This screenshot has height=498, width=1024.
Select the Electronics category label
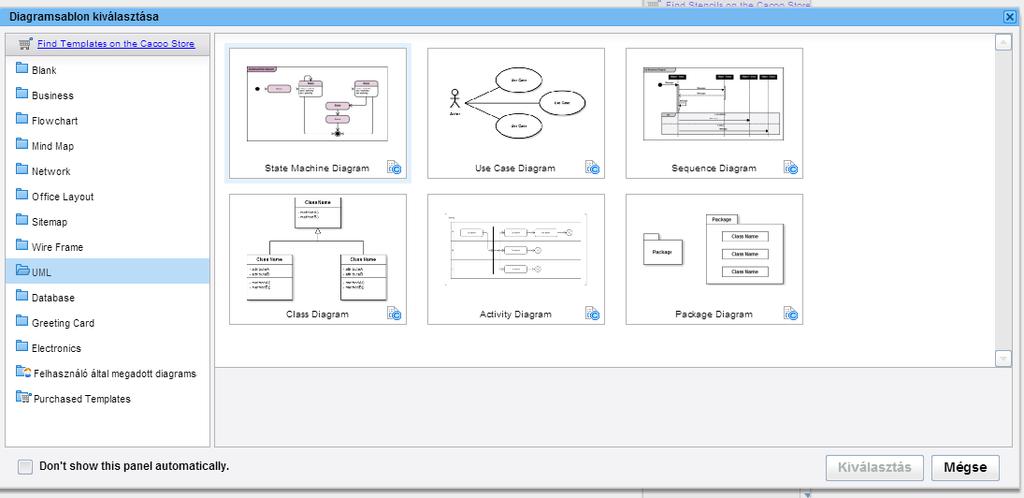57,349
